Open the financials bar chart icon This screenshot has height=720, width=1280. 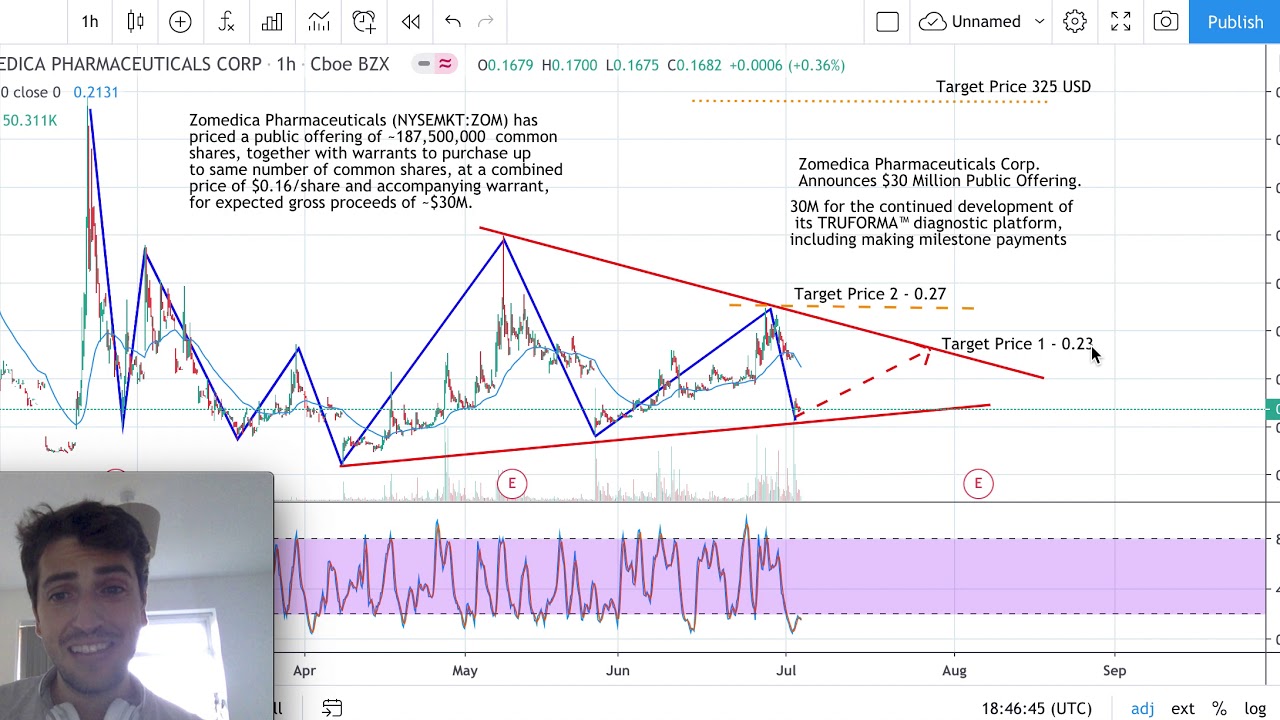(272, 21)
